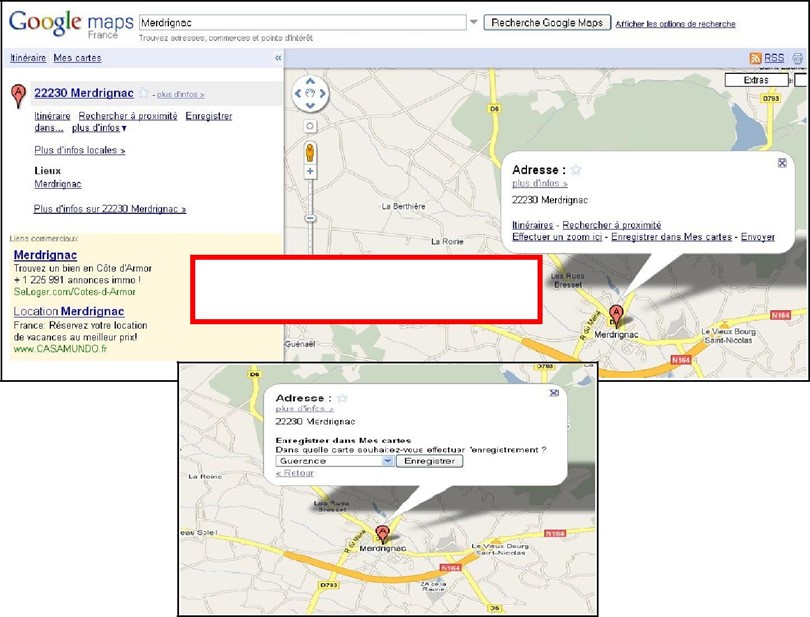Open the Mes cartes tab
Viewport: 810px width, 617px height.
coord(77,58)
